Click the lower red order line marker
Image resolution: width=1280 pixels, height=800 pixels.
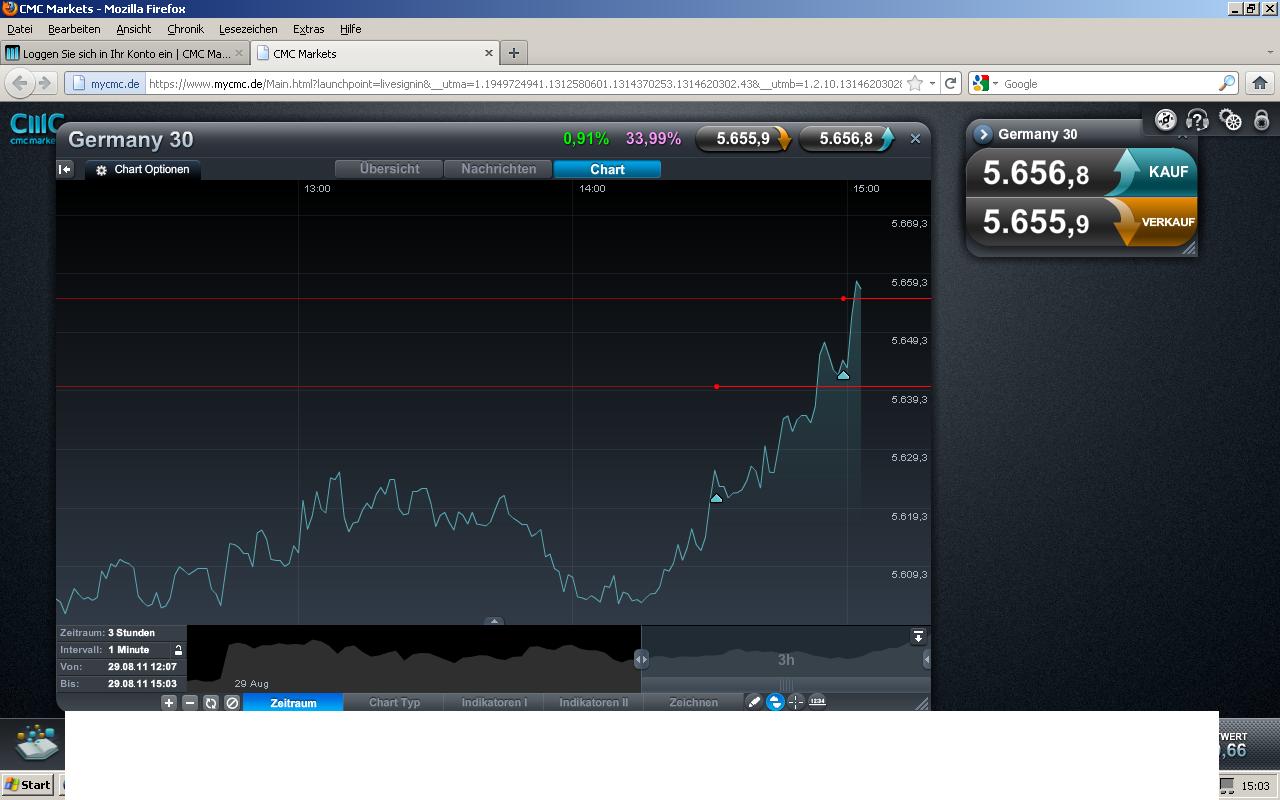(x=716, y=386)
